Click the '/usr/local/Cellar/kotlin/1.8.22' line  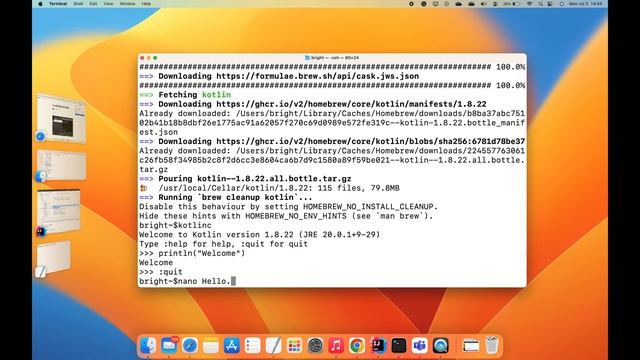pos(269,188)
